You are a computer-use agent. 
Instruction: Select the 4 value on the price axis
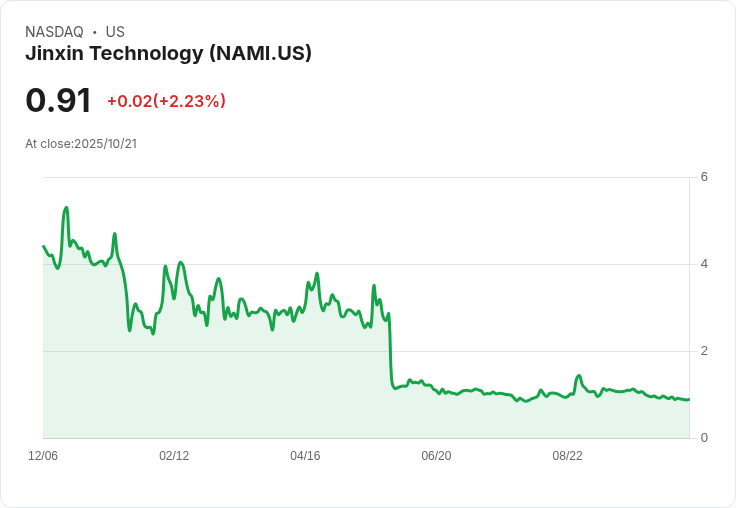704,264
